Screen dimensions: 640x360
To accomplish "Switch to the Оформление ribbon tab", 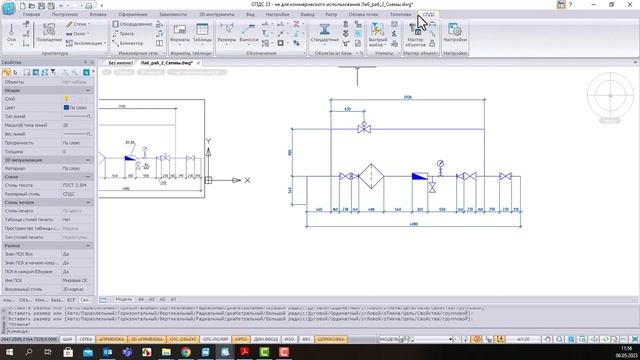I will click(133, 14).
